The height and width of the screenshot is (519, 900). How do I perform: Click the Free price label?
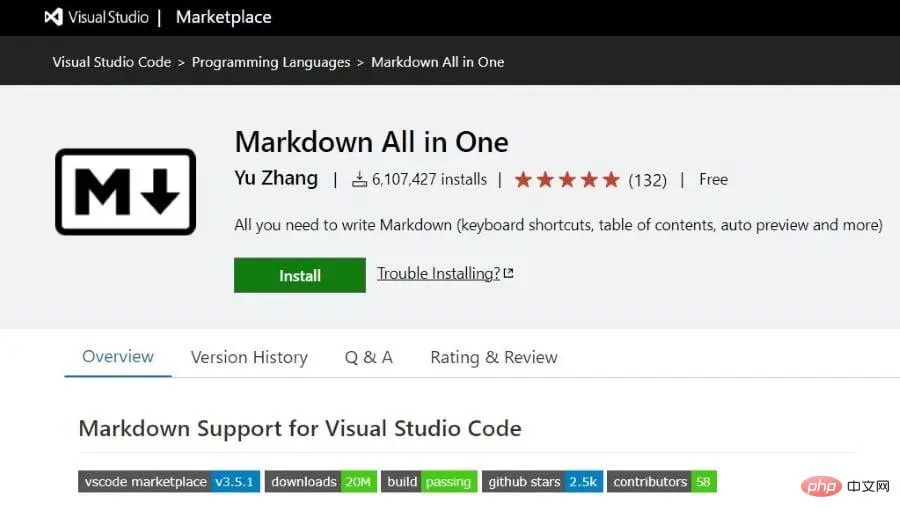pos(713,180)
